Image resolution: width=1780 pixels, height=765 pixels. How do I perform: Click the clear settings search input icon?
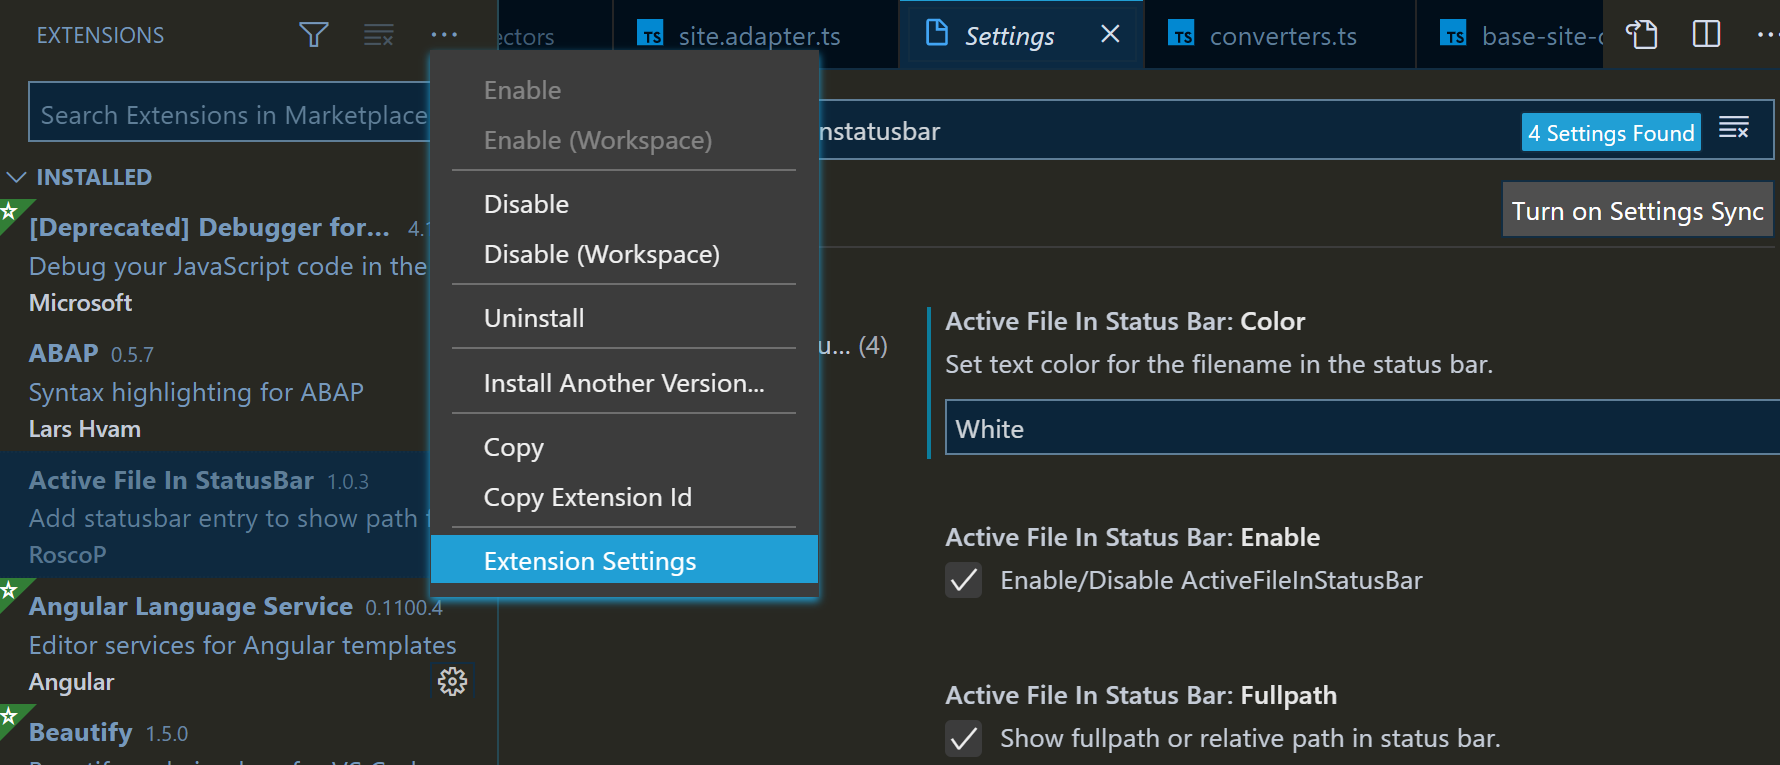click(1734, 129)
